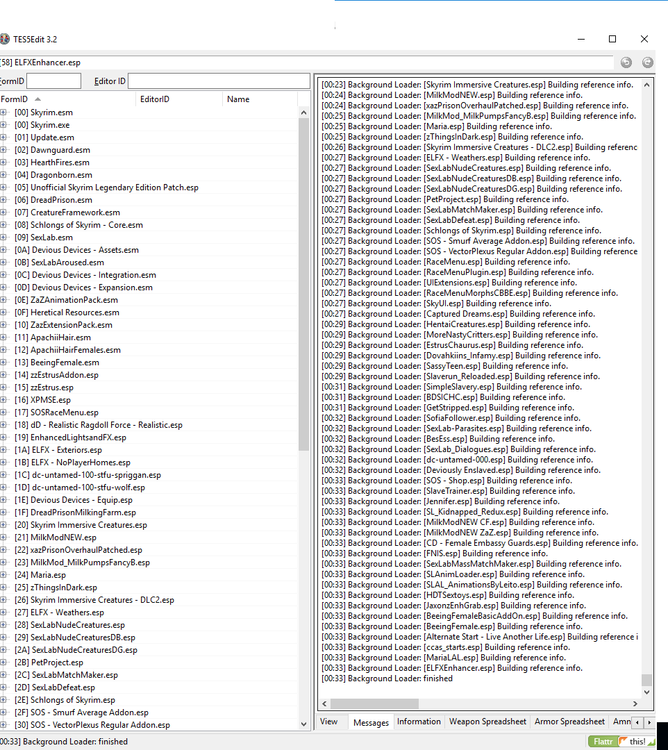Expand the HearthFires.esm node
This screenshot has width=668, height=750.
3,162
